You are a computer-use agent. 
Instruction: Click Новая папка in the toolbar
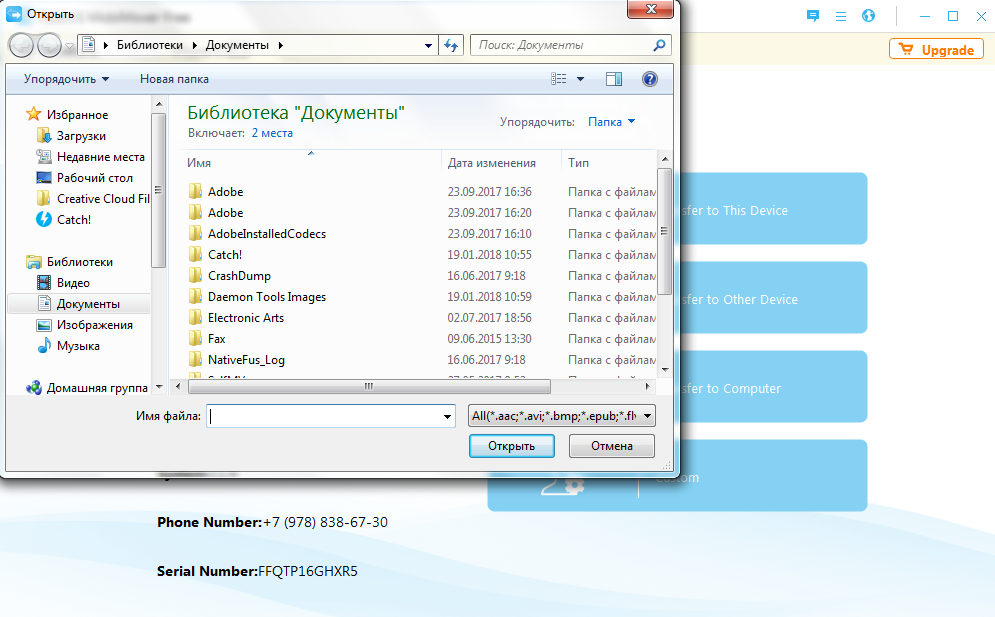pyautogui.click(x=174, y=79)
